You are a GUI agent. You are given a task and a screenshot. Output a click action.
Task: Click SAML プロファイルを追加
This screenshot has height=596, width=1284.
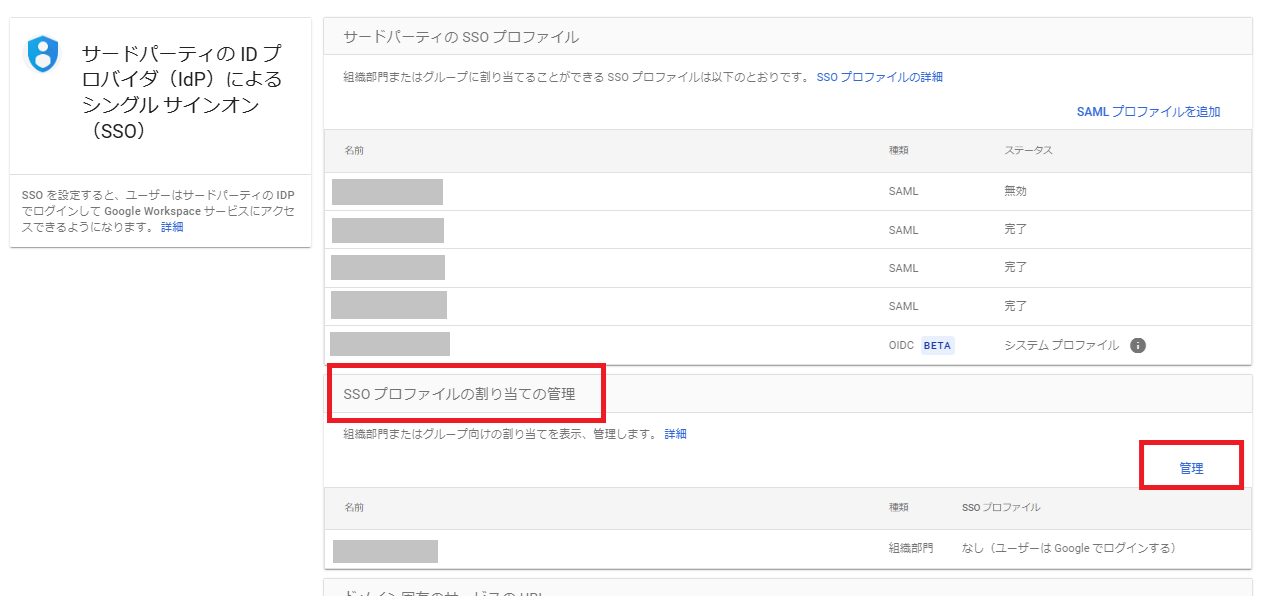point(1148,112)
